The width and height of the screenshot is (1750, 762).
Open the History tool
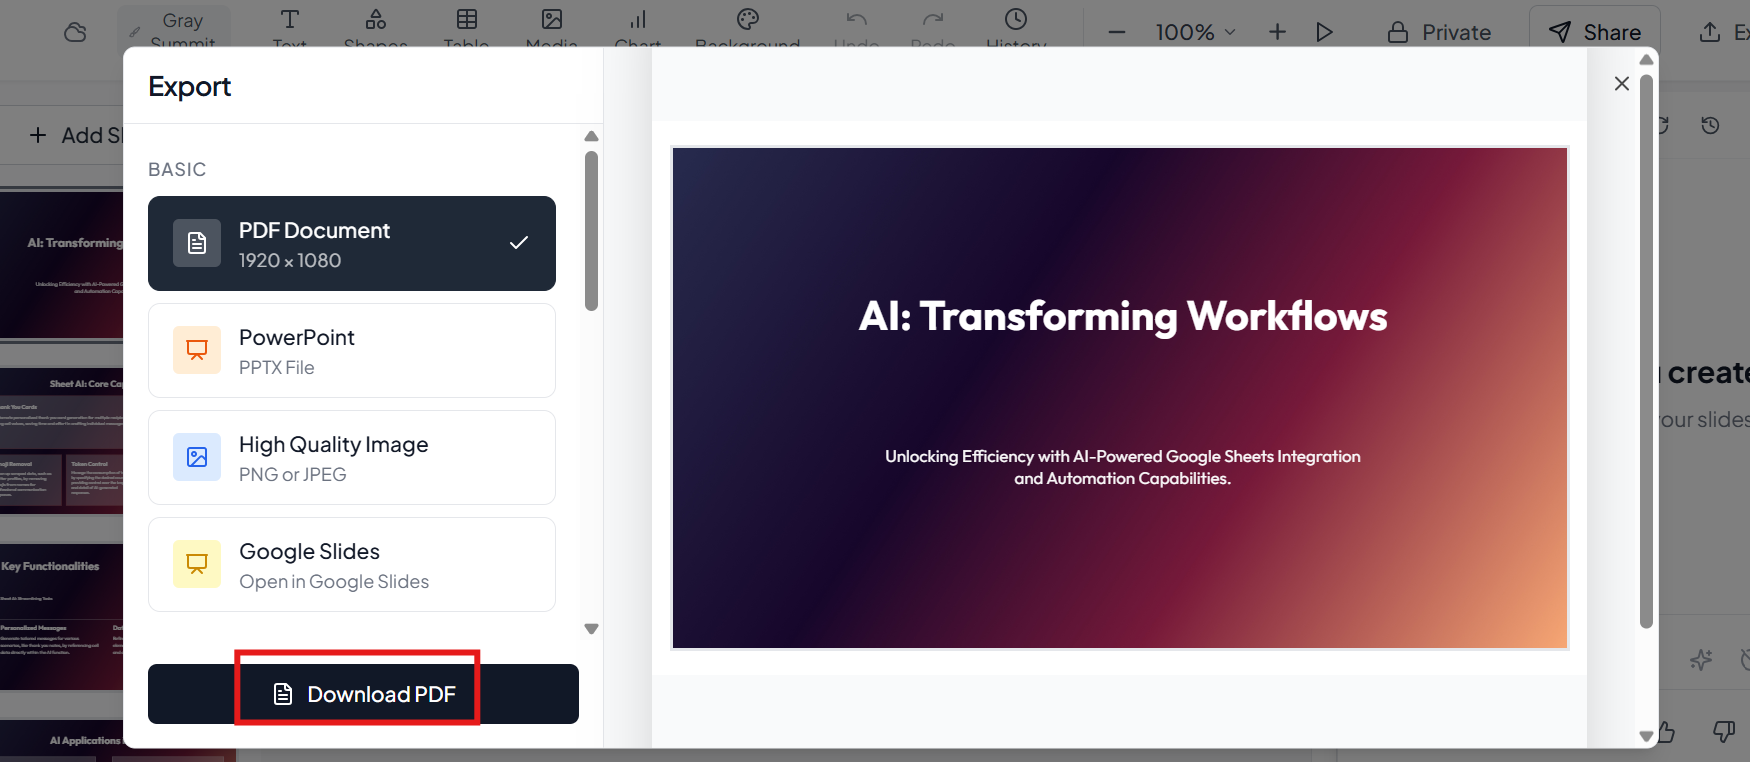1016,28
